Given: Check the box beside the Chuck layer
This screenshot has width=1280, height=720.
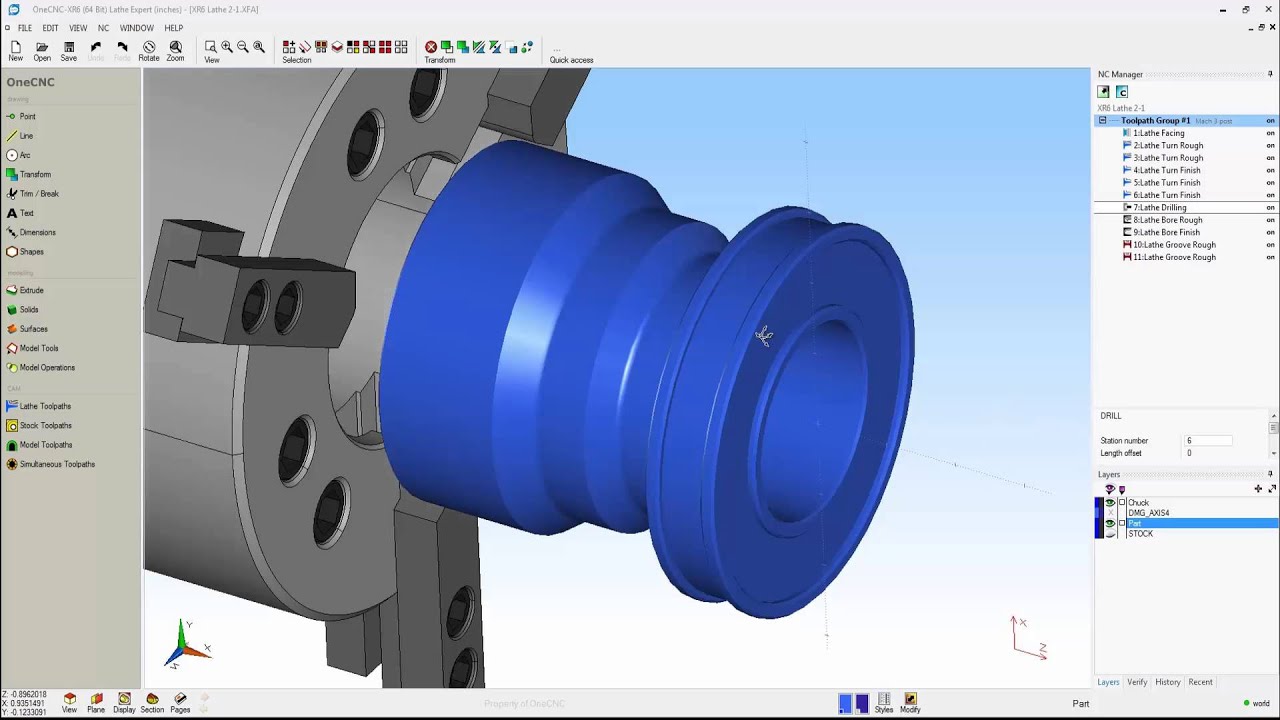Looking at the screenshot, I should tap(1122, 503).
